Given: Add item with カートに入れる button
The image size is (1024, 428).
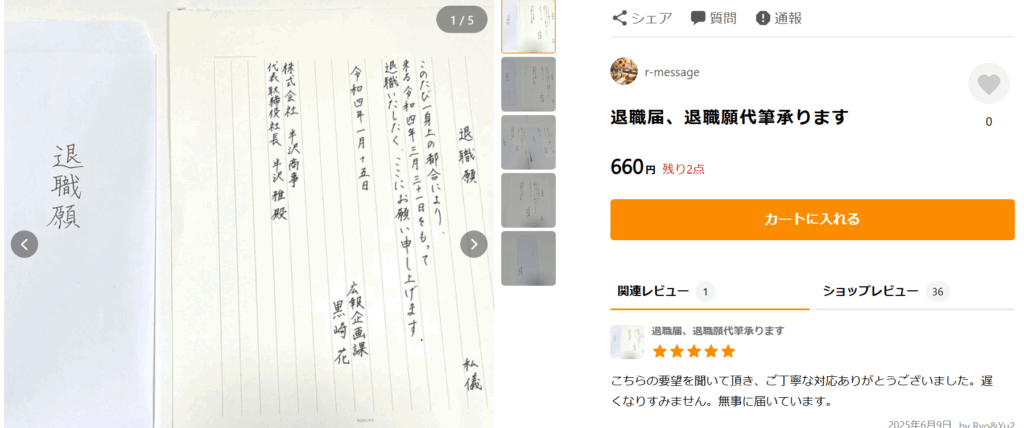Looking at the screenshot, I should (812, 220).
